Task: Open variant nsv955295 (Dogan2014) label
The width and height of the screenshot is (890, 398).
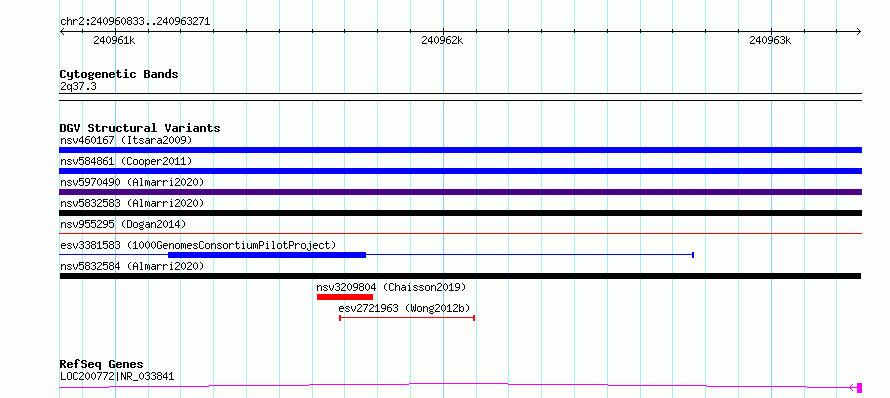Action: click(x=123, y=224)
